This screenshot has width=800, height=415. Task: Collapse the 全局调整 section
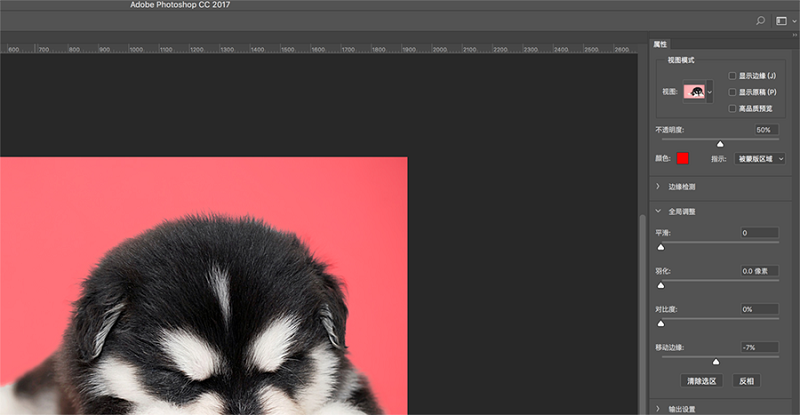pyautogui.click(x=658, y=211)
